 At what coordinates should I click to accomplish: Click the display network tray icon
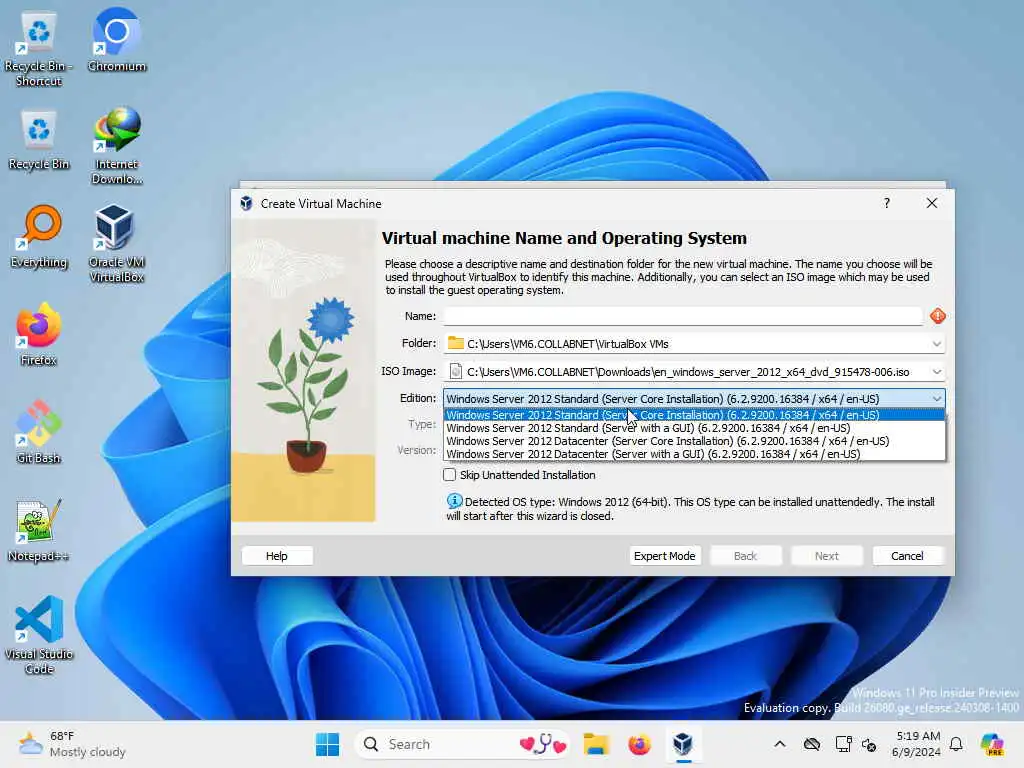(843, 744)
